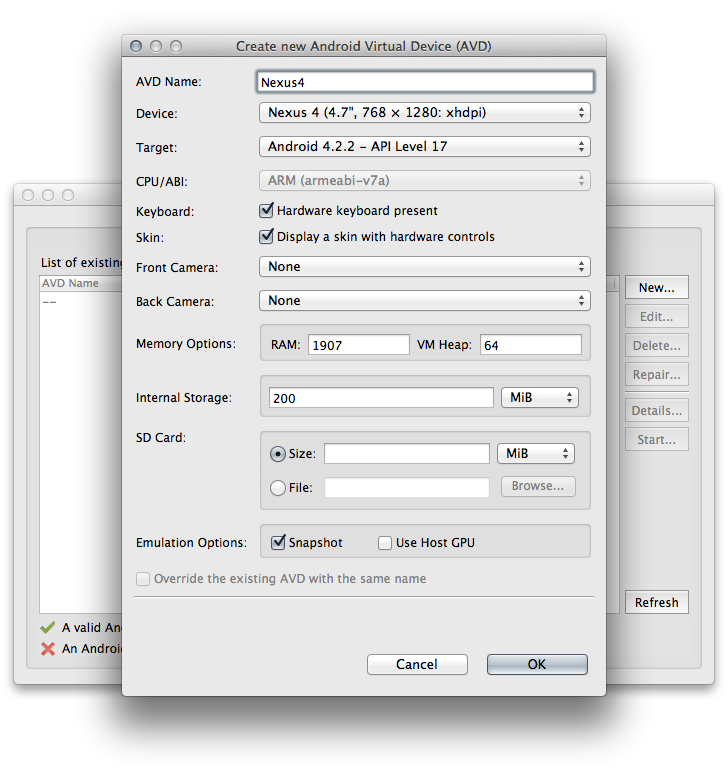Viewport: 728px width, 775px height.
Task: Toggle Display a skin with hardware controls
Action: tap(266, 236)
